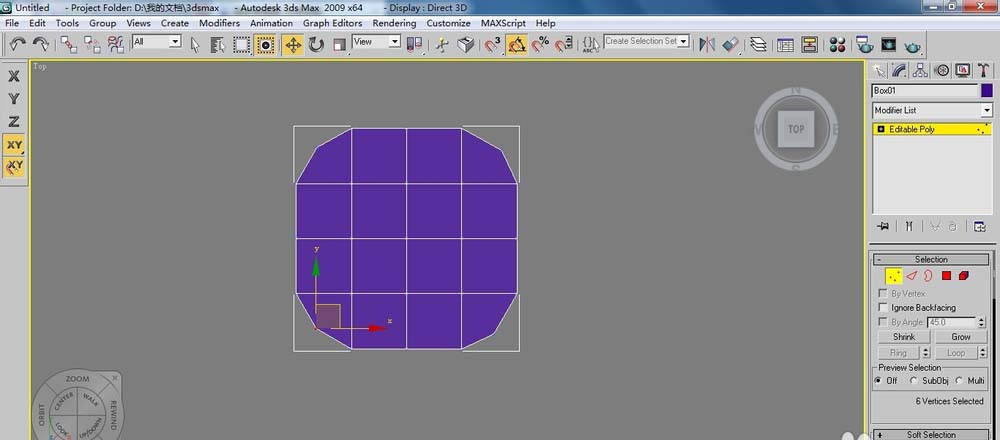
Task: Activate the Select and Link tool
Action: 68,44
